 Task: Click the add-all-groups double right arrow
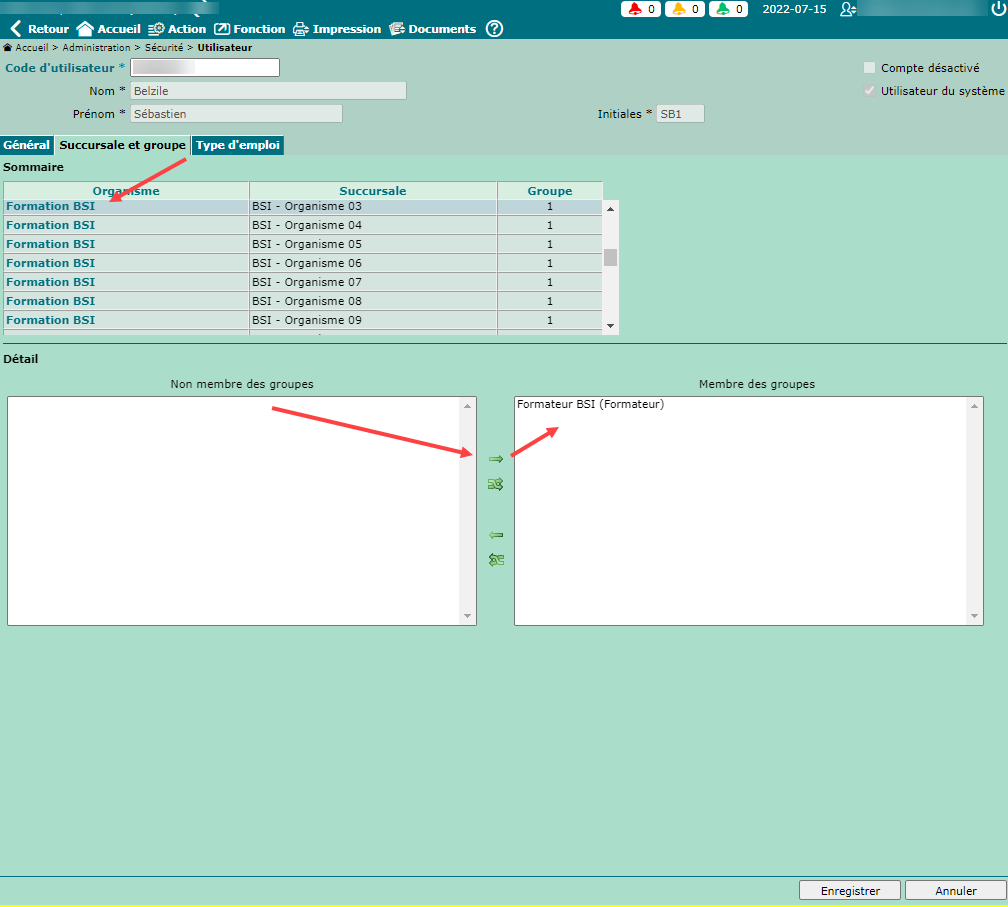[x=495, y=484]
